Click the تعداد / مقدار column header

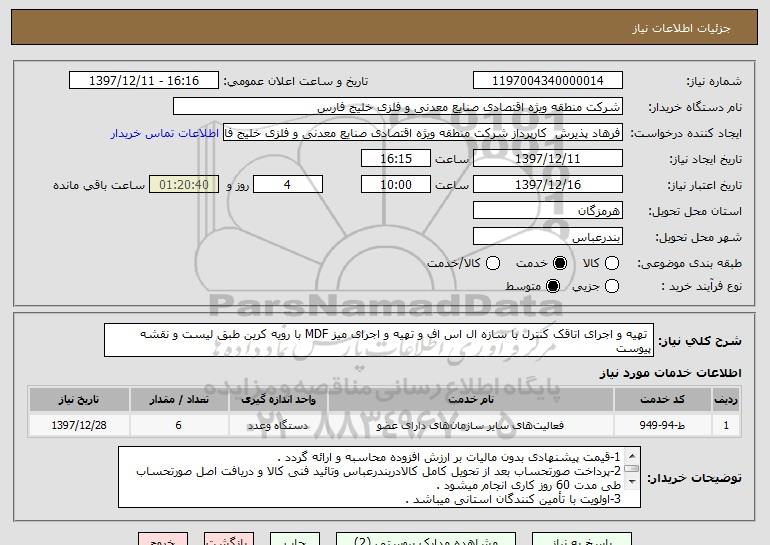click(x=179, y=400)
